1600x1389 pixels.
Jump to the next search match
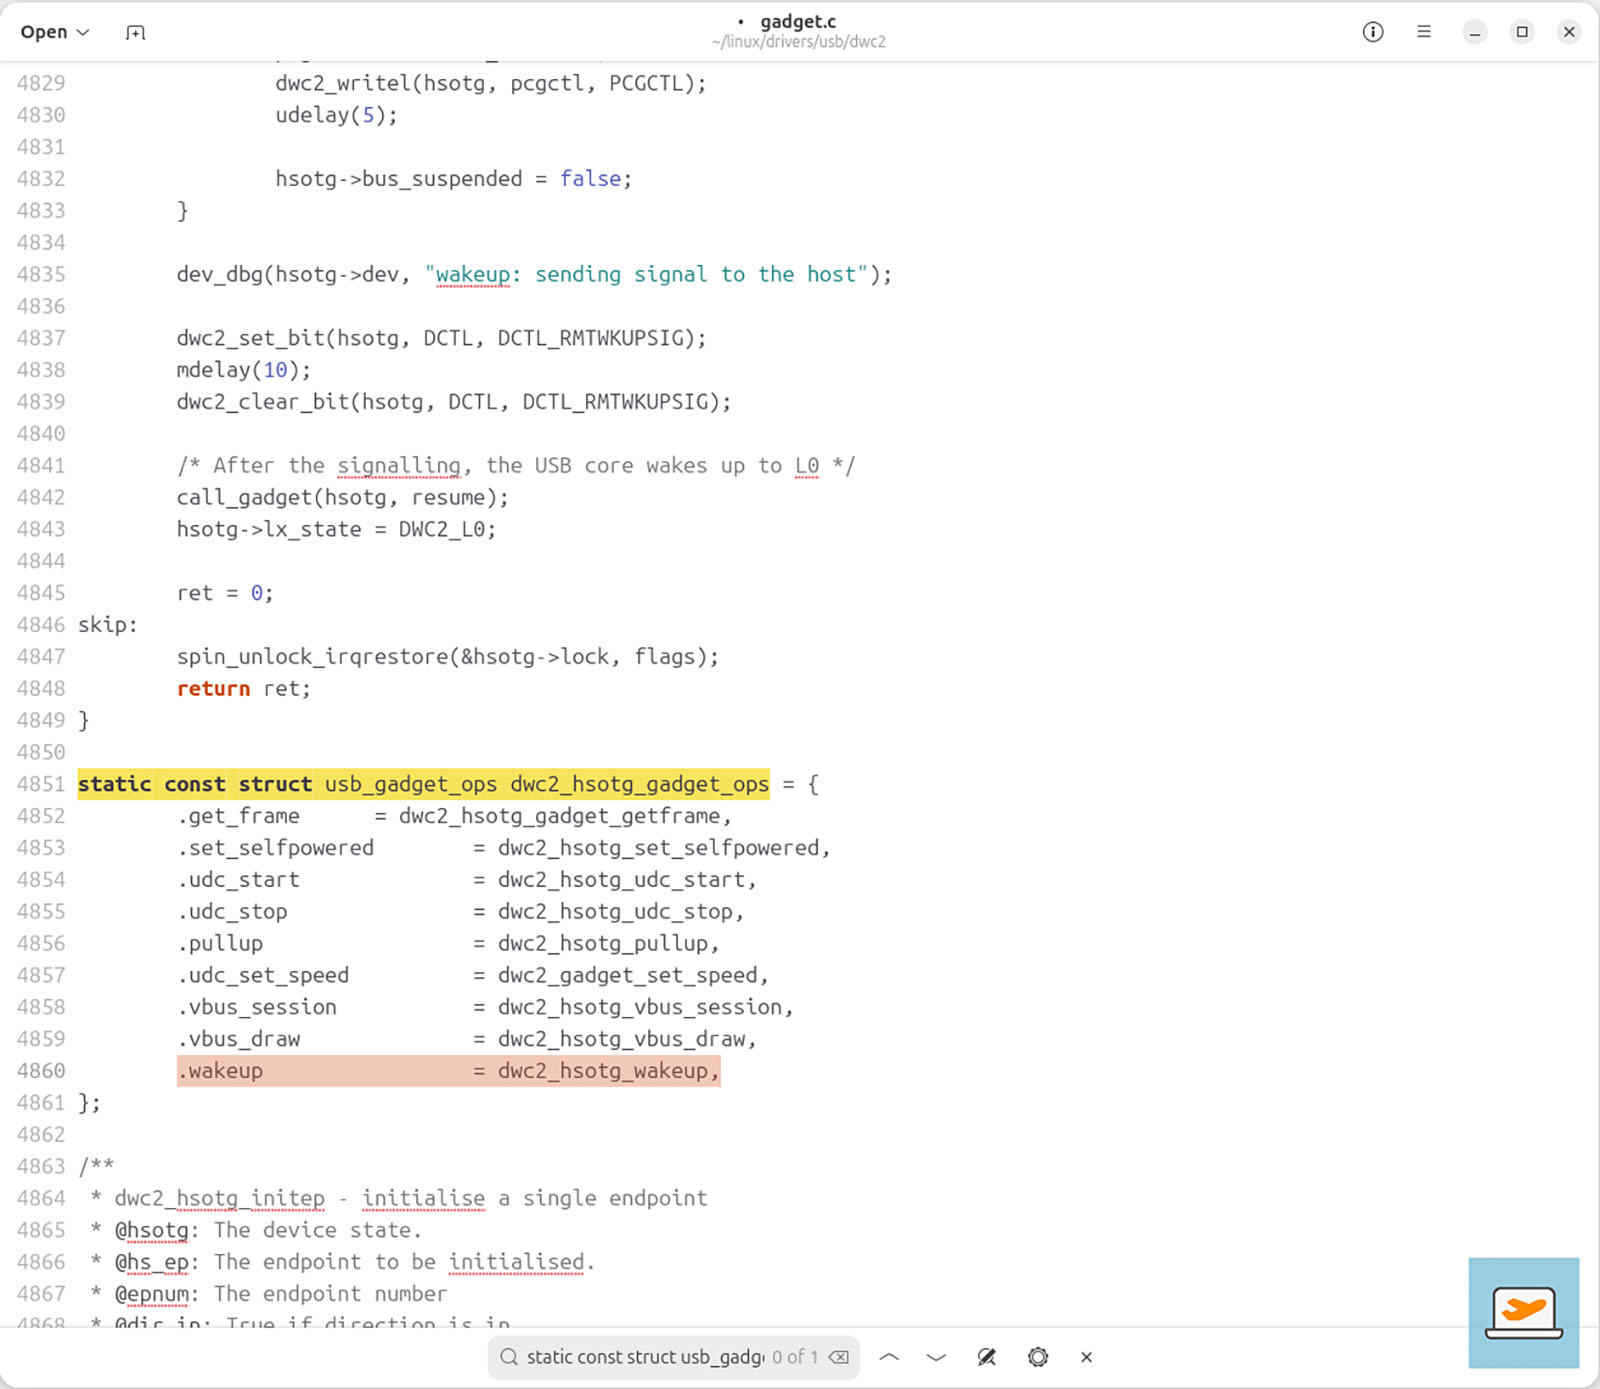coord(936,1357)
